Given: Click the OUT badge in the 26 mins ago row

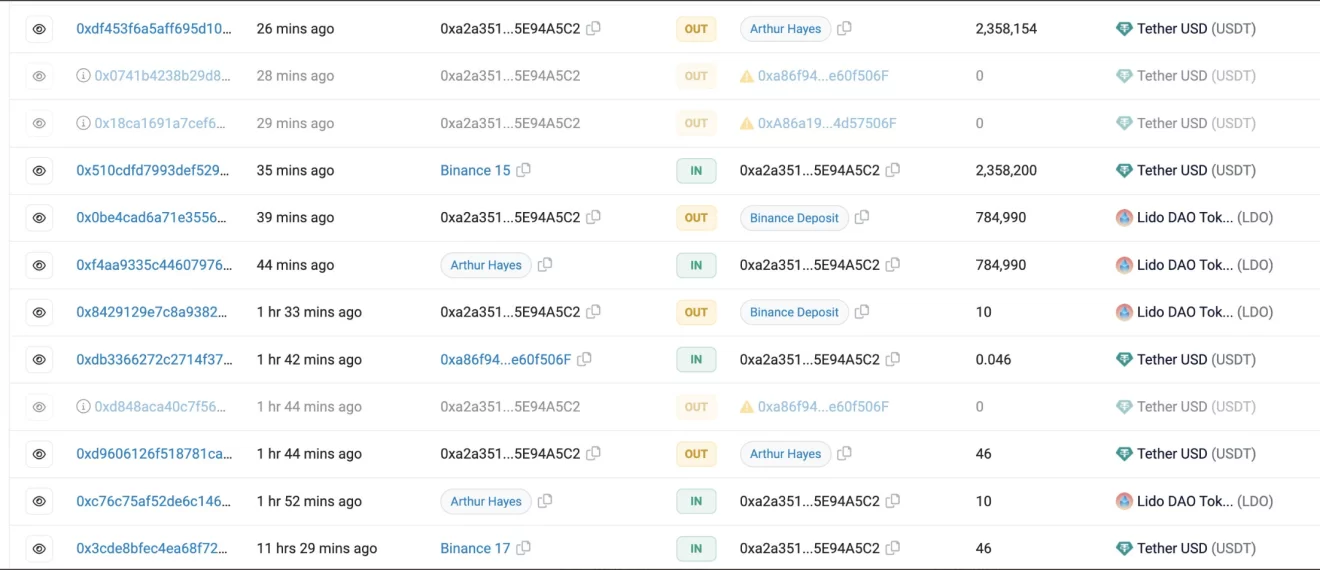Looking at the screenshot, I should click(x=696, y=29).
